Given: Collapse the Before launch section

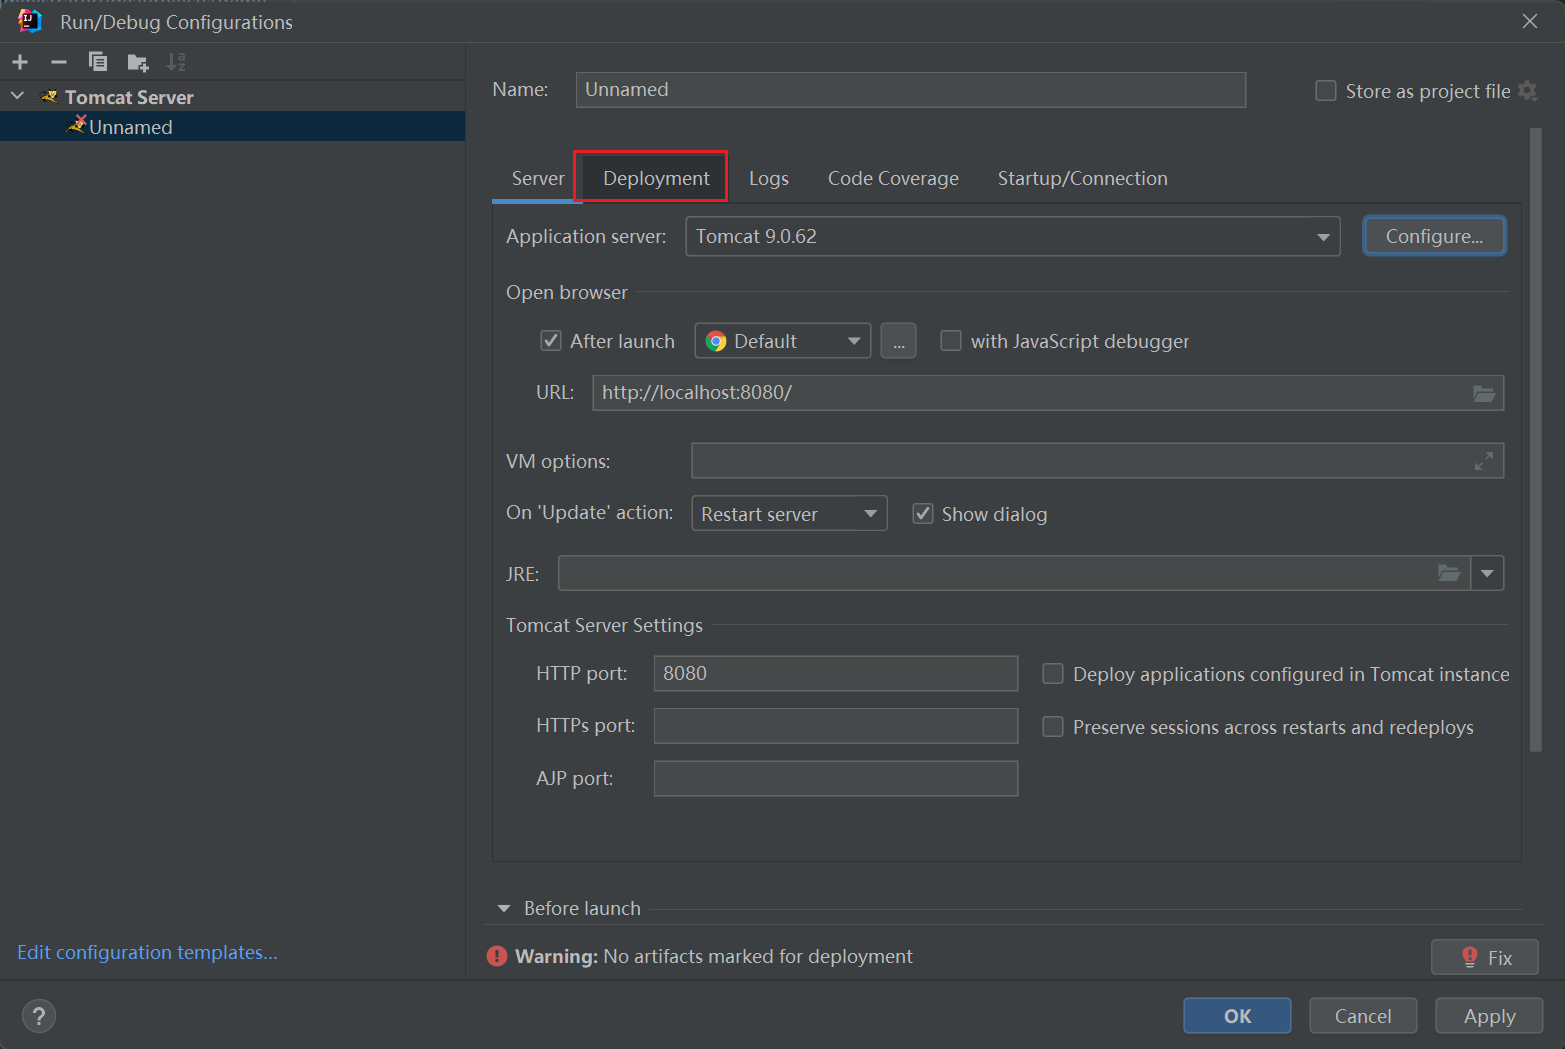Looking at the screenshot, I should [x=504, y=909].
